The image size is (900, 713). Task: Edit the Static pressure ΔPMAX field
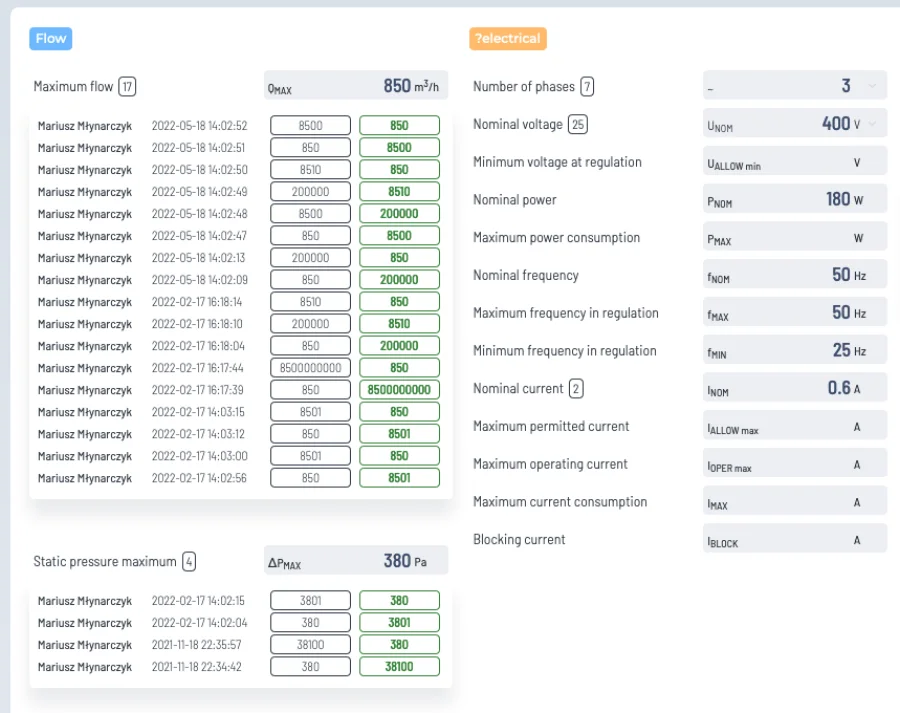356,560
